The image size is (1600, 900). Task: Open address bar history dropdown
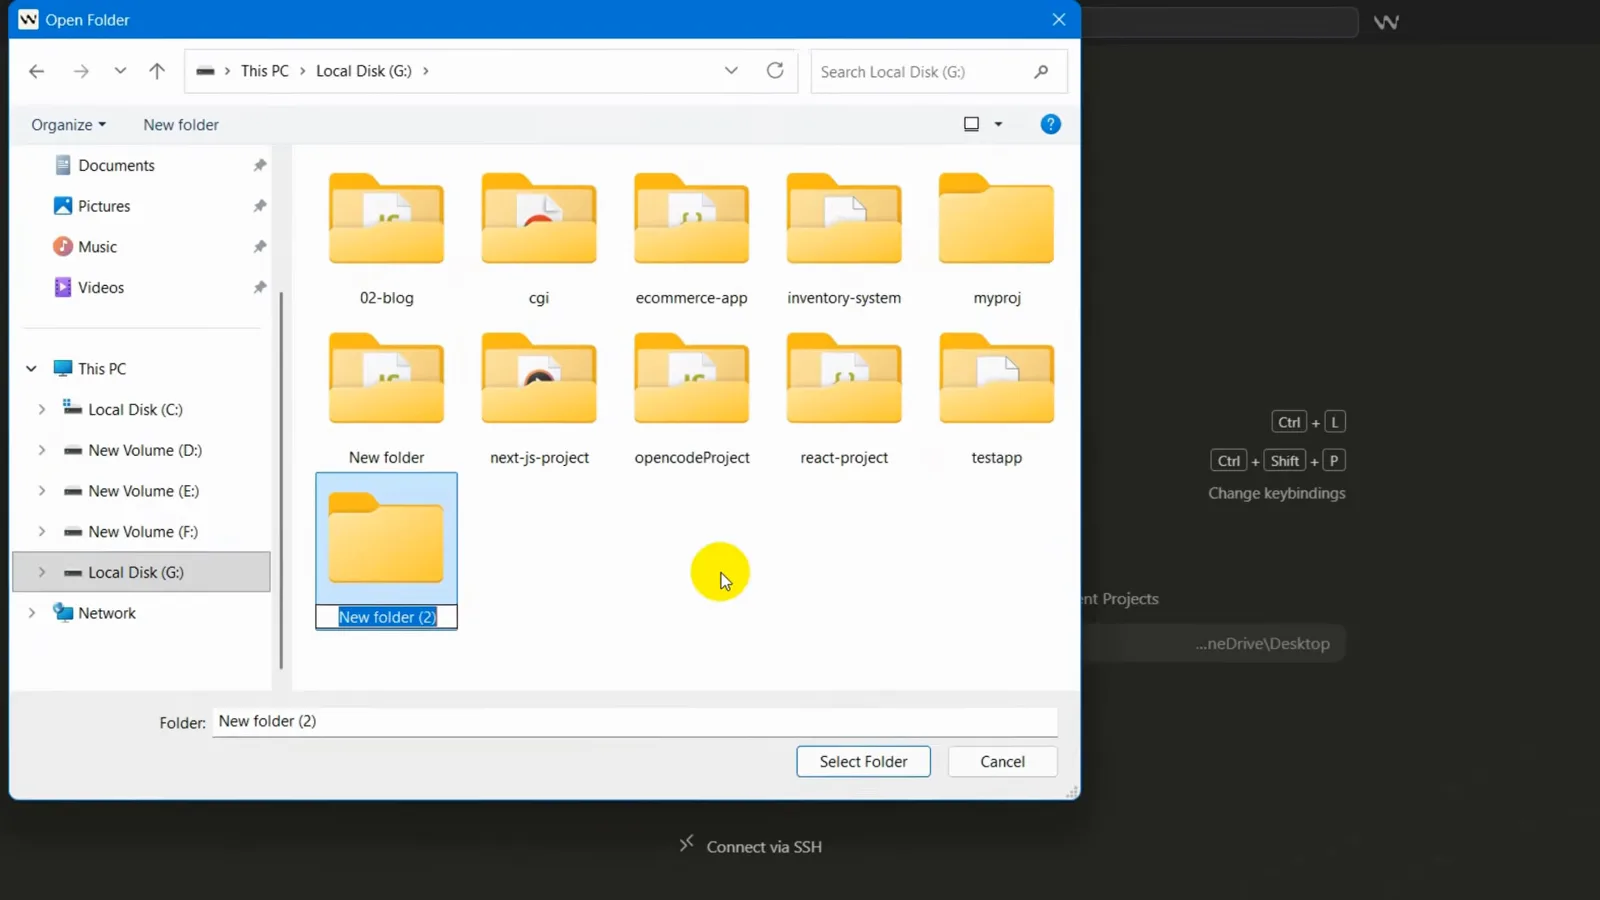[x=731, y=71]
